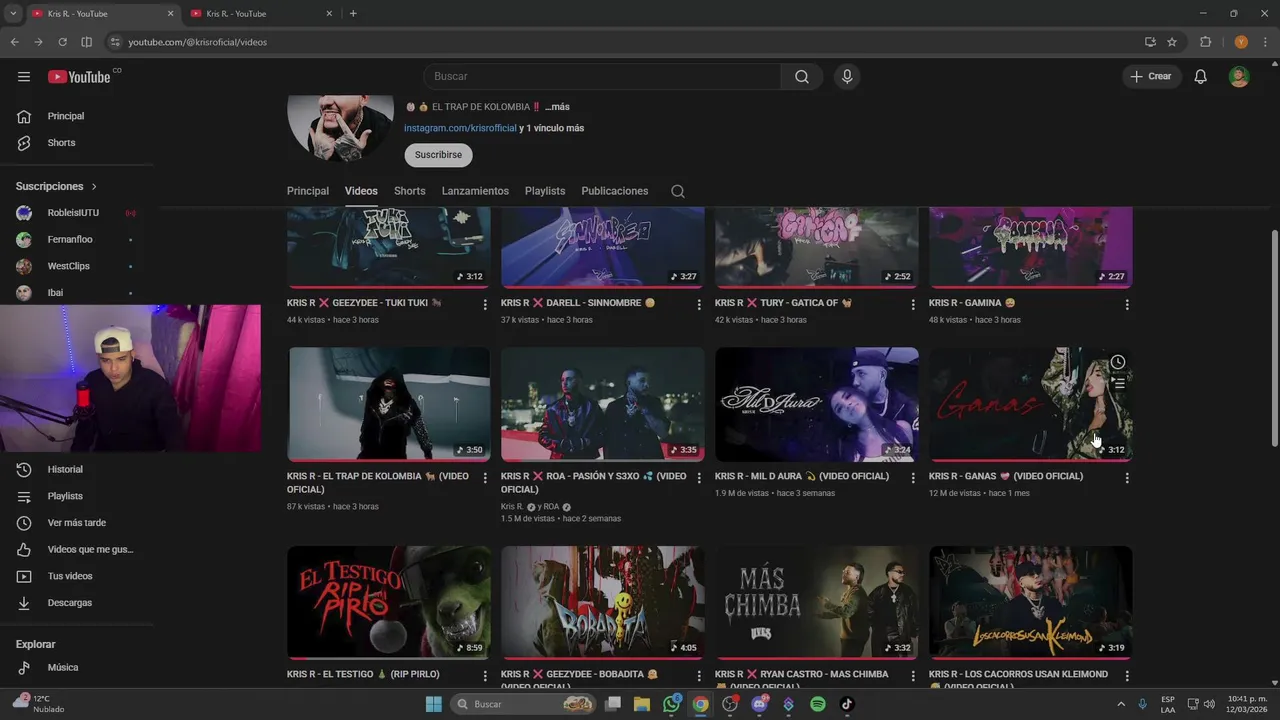This screenshot has width=1280, height=720.
Task: Select the Videos channel tab
Action: [361, 191]
